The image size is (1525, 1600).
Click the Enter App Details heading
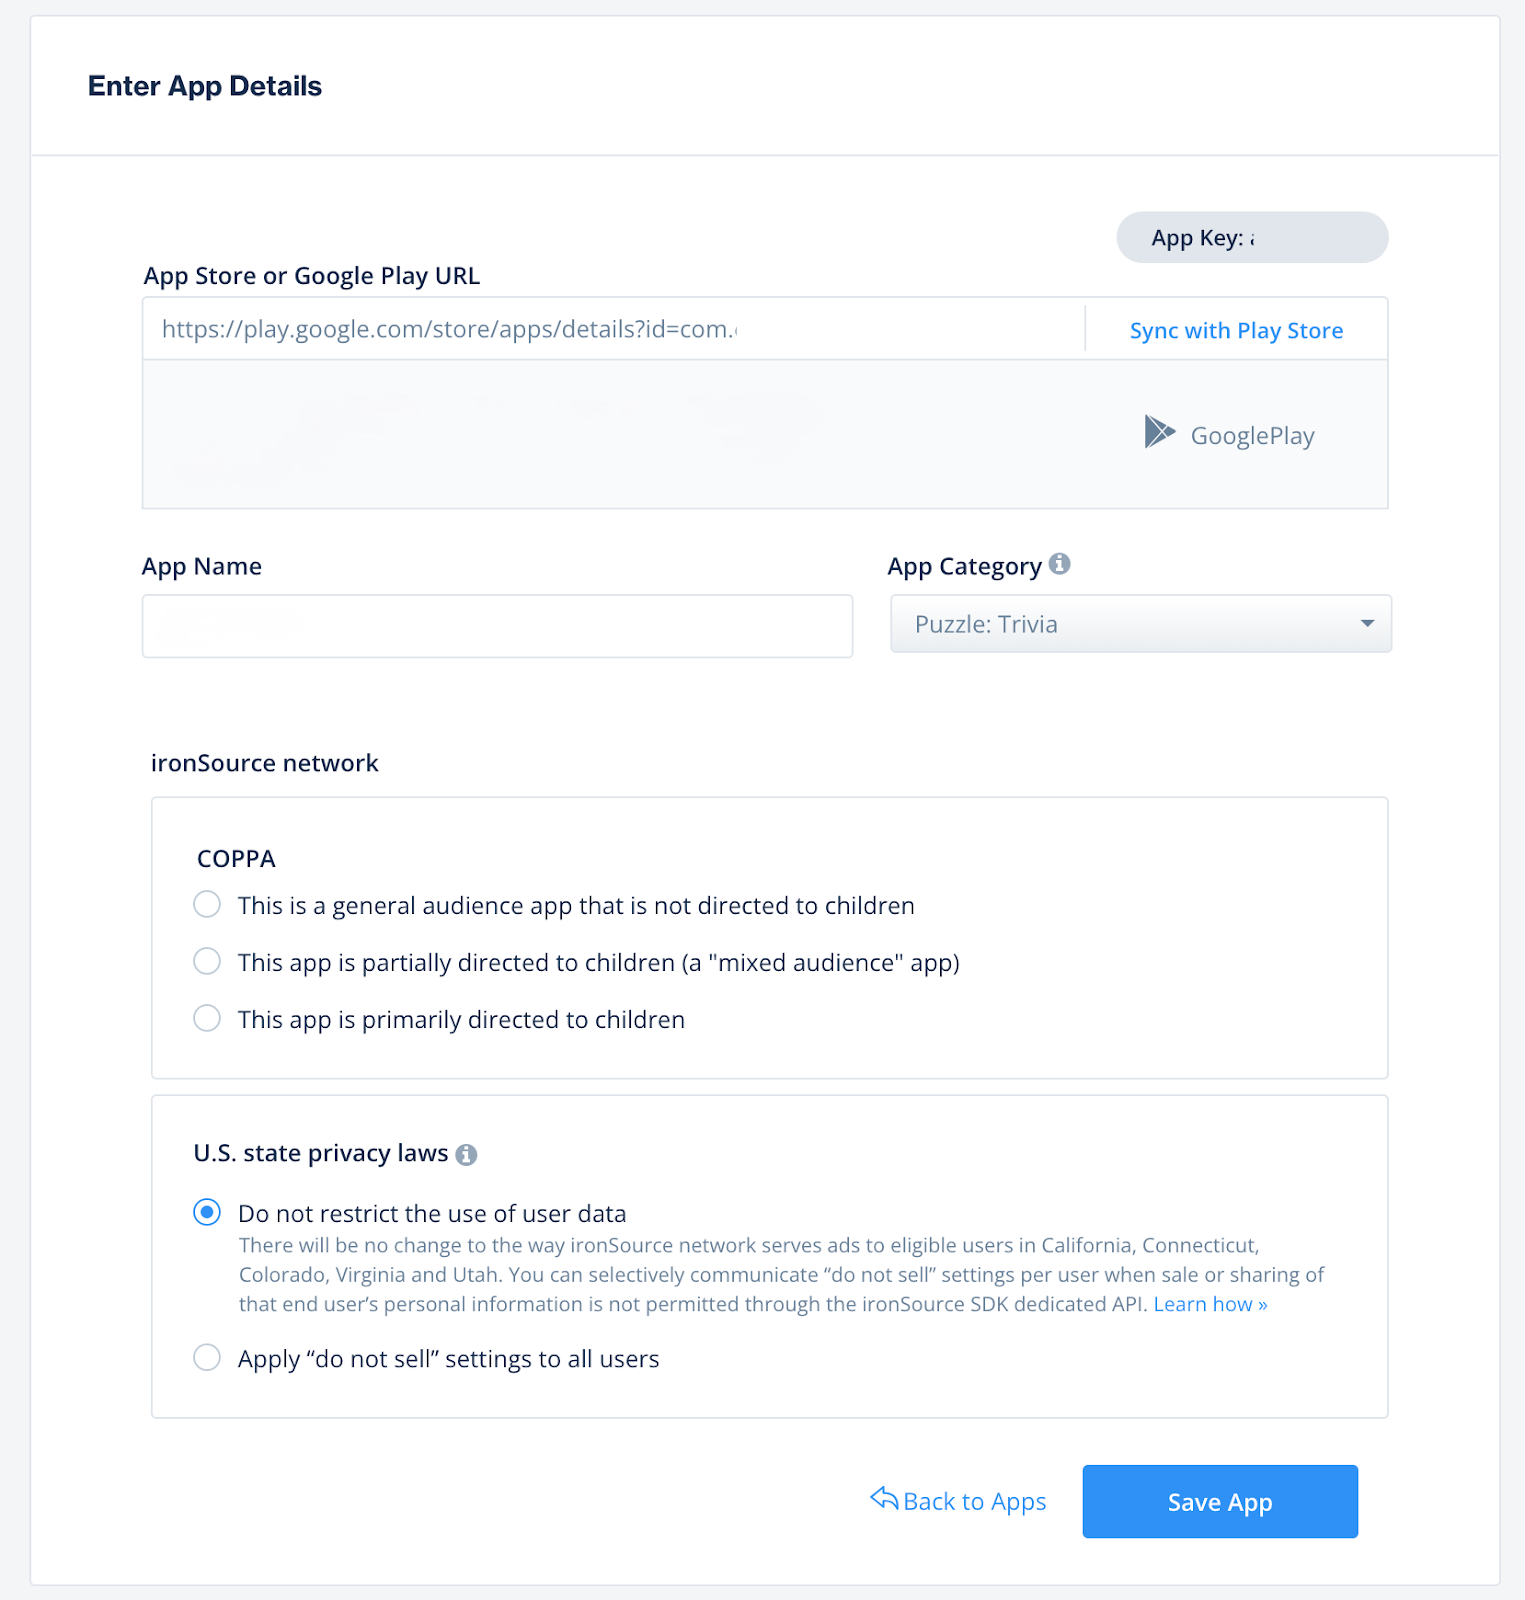point(205,86)
